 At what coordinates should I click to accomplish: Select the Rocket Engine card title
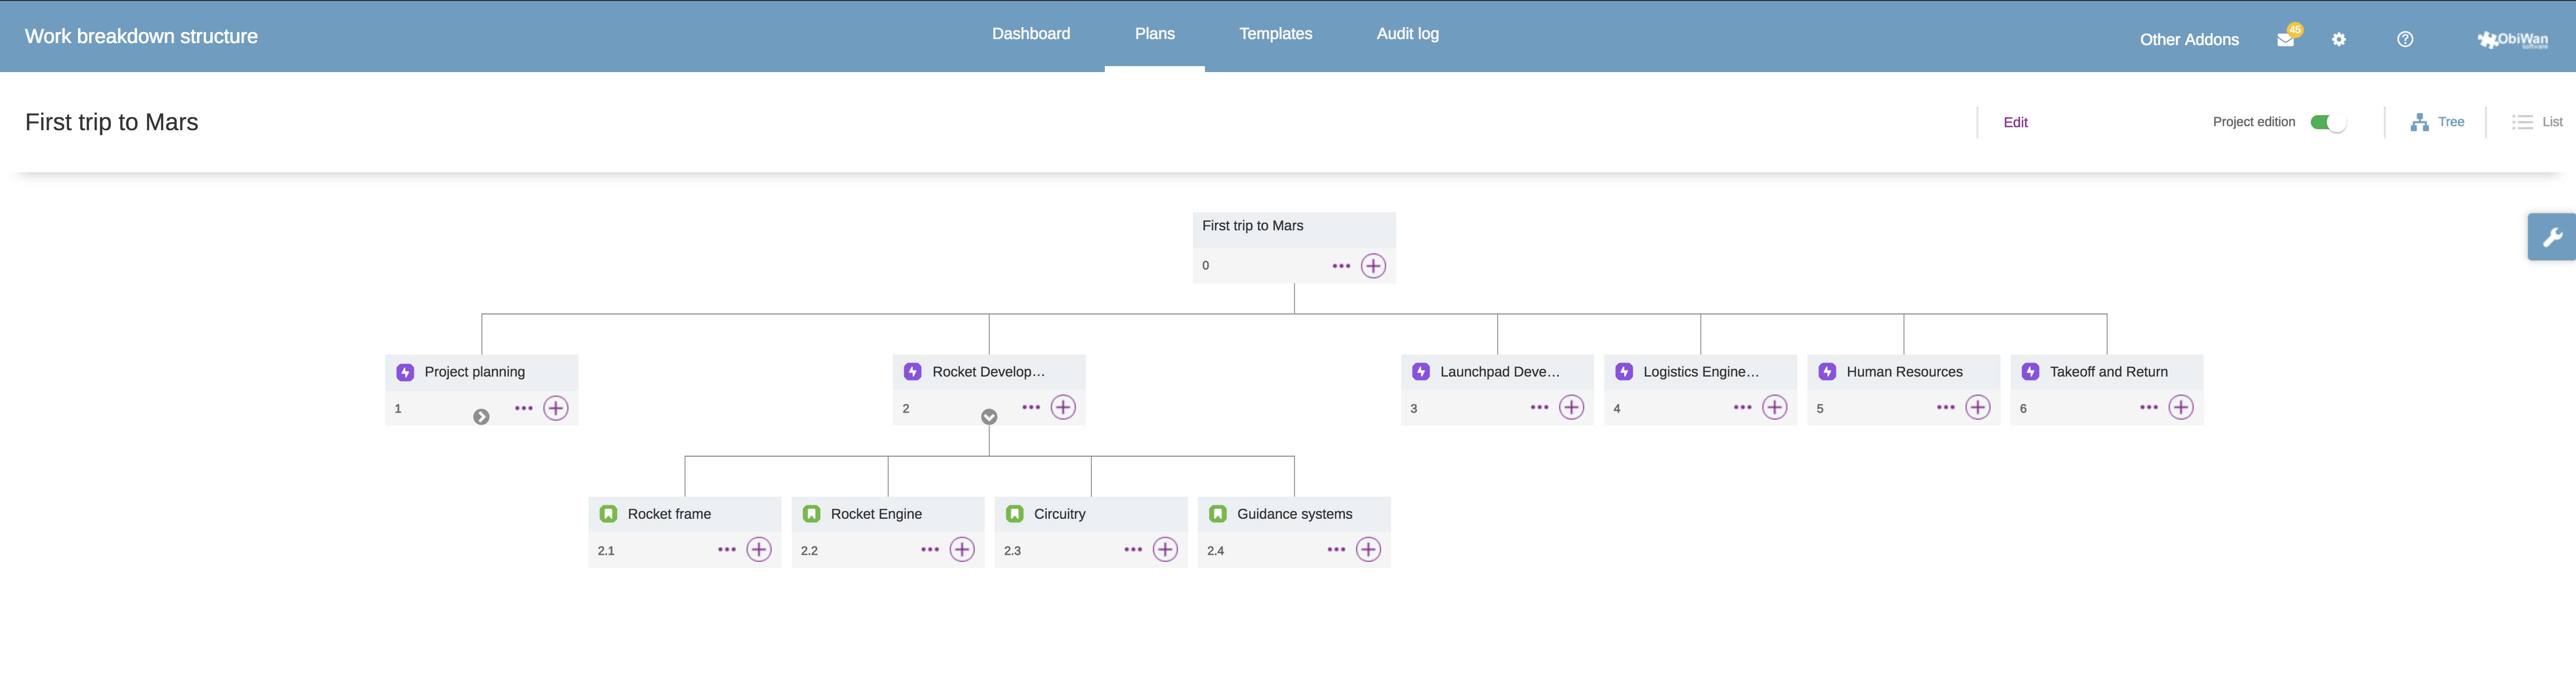click(x=876, y=514)
